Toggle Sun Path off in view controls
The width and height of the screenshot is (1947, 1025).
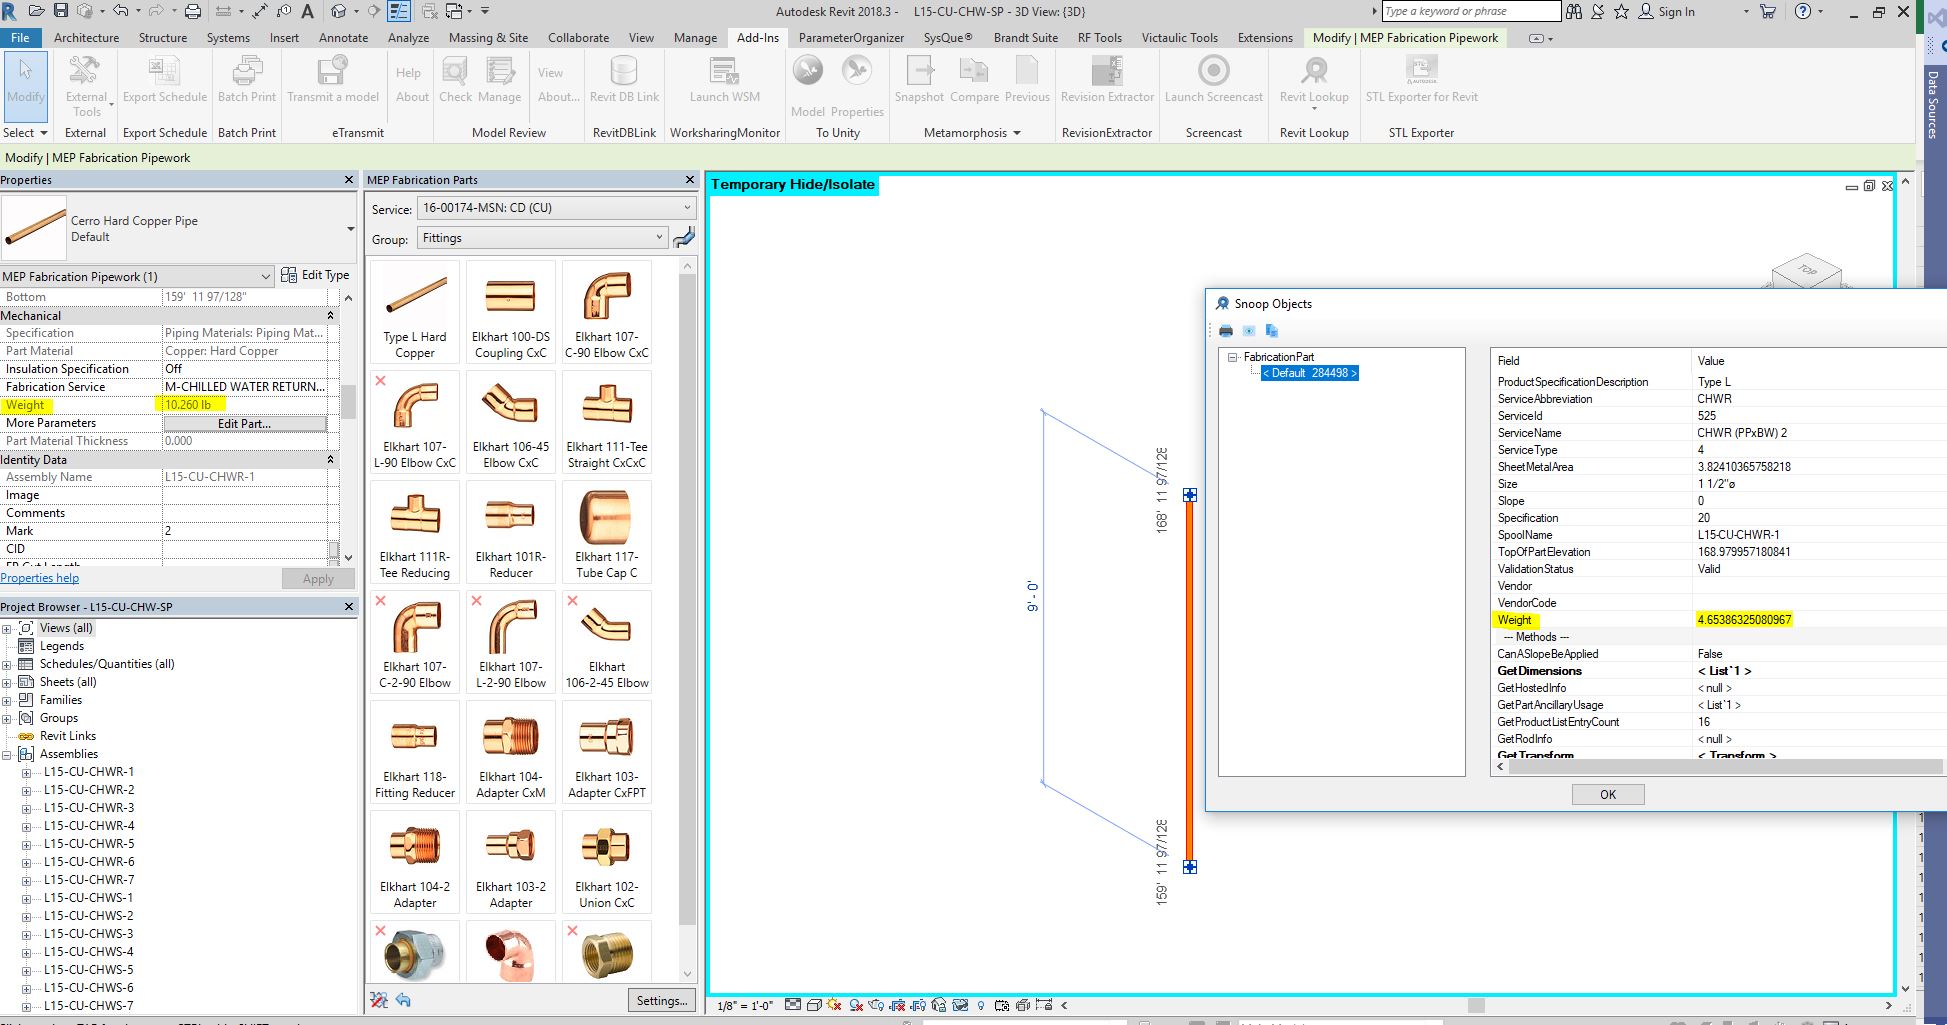pyautogui.click(x=833, y=1006)
